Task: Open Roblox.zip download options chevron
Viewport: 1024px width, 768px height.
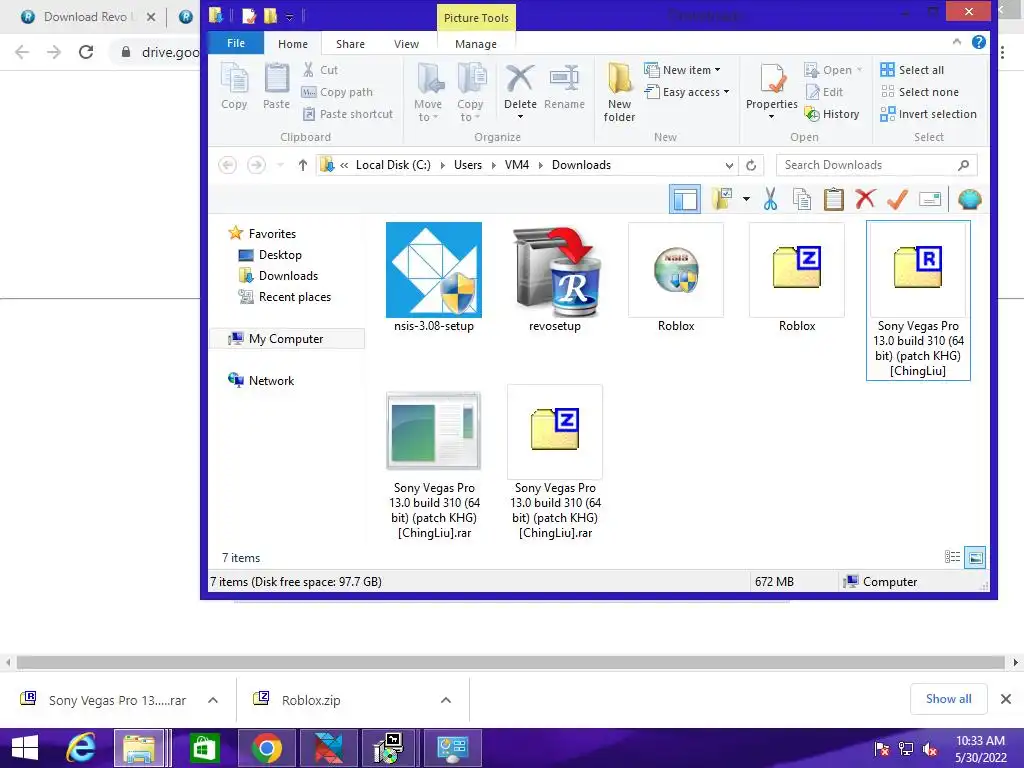Action: (x=445, y=700)
